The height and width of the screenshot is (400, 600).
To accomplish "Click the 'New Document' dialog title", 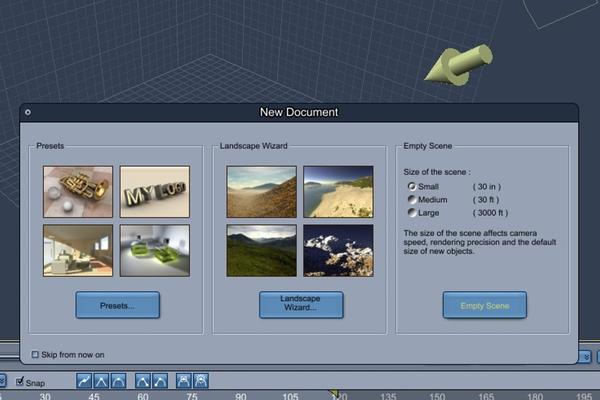I will point(299,112).
